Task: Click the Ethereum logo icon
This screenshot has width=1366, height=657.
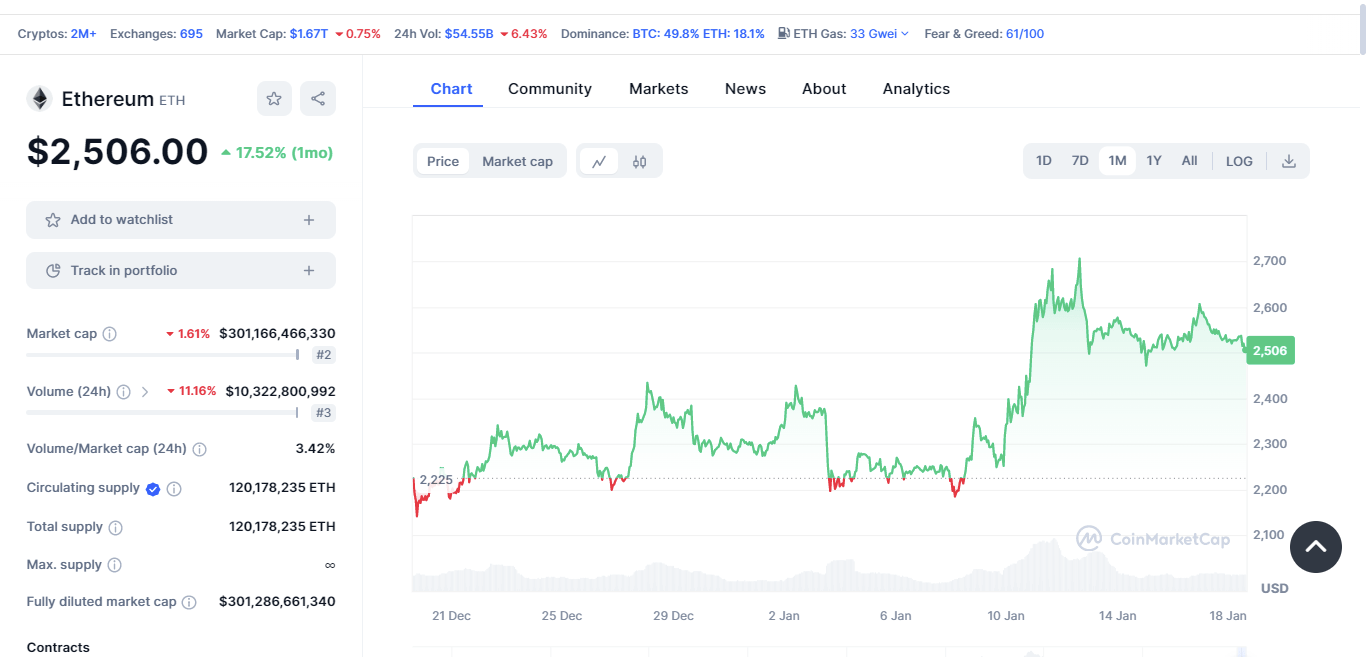Action: pyautogui.click(x=39, y=98)
